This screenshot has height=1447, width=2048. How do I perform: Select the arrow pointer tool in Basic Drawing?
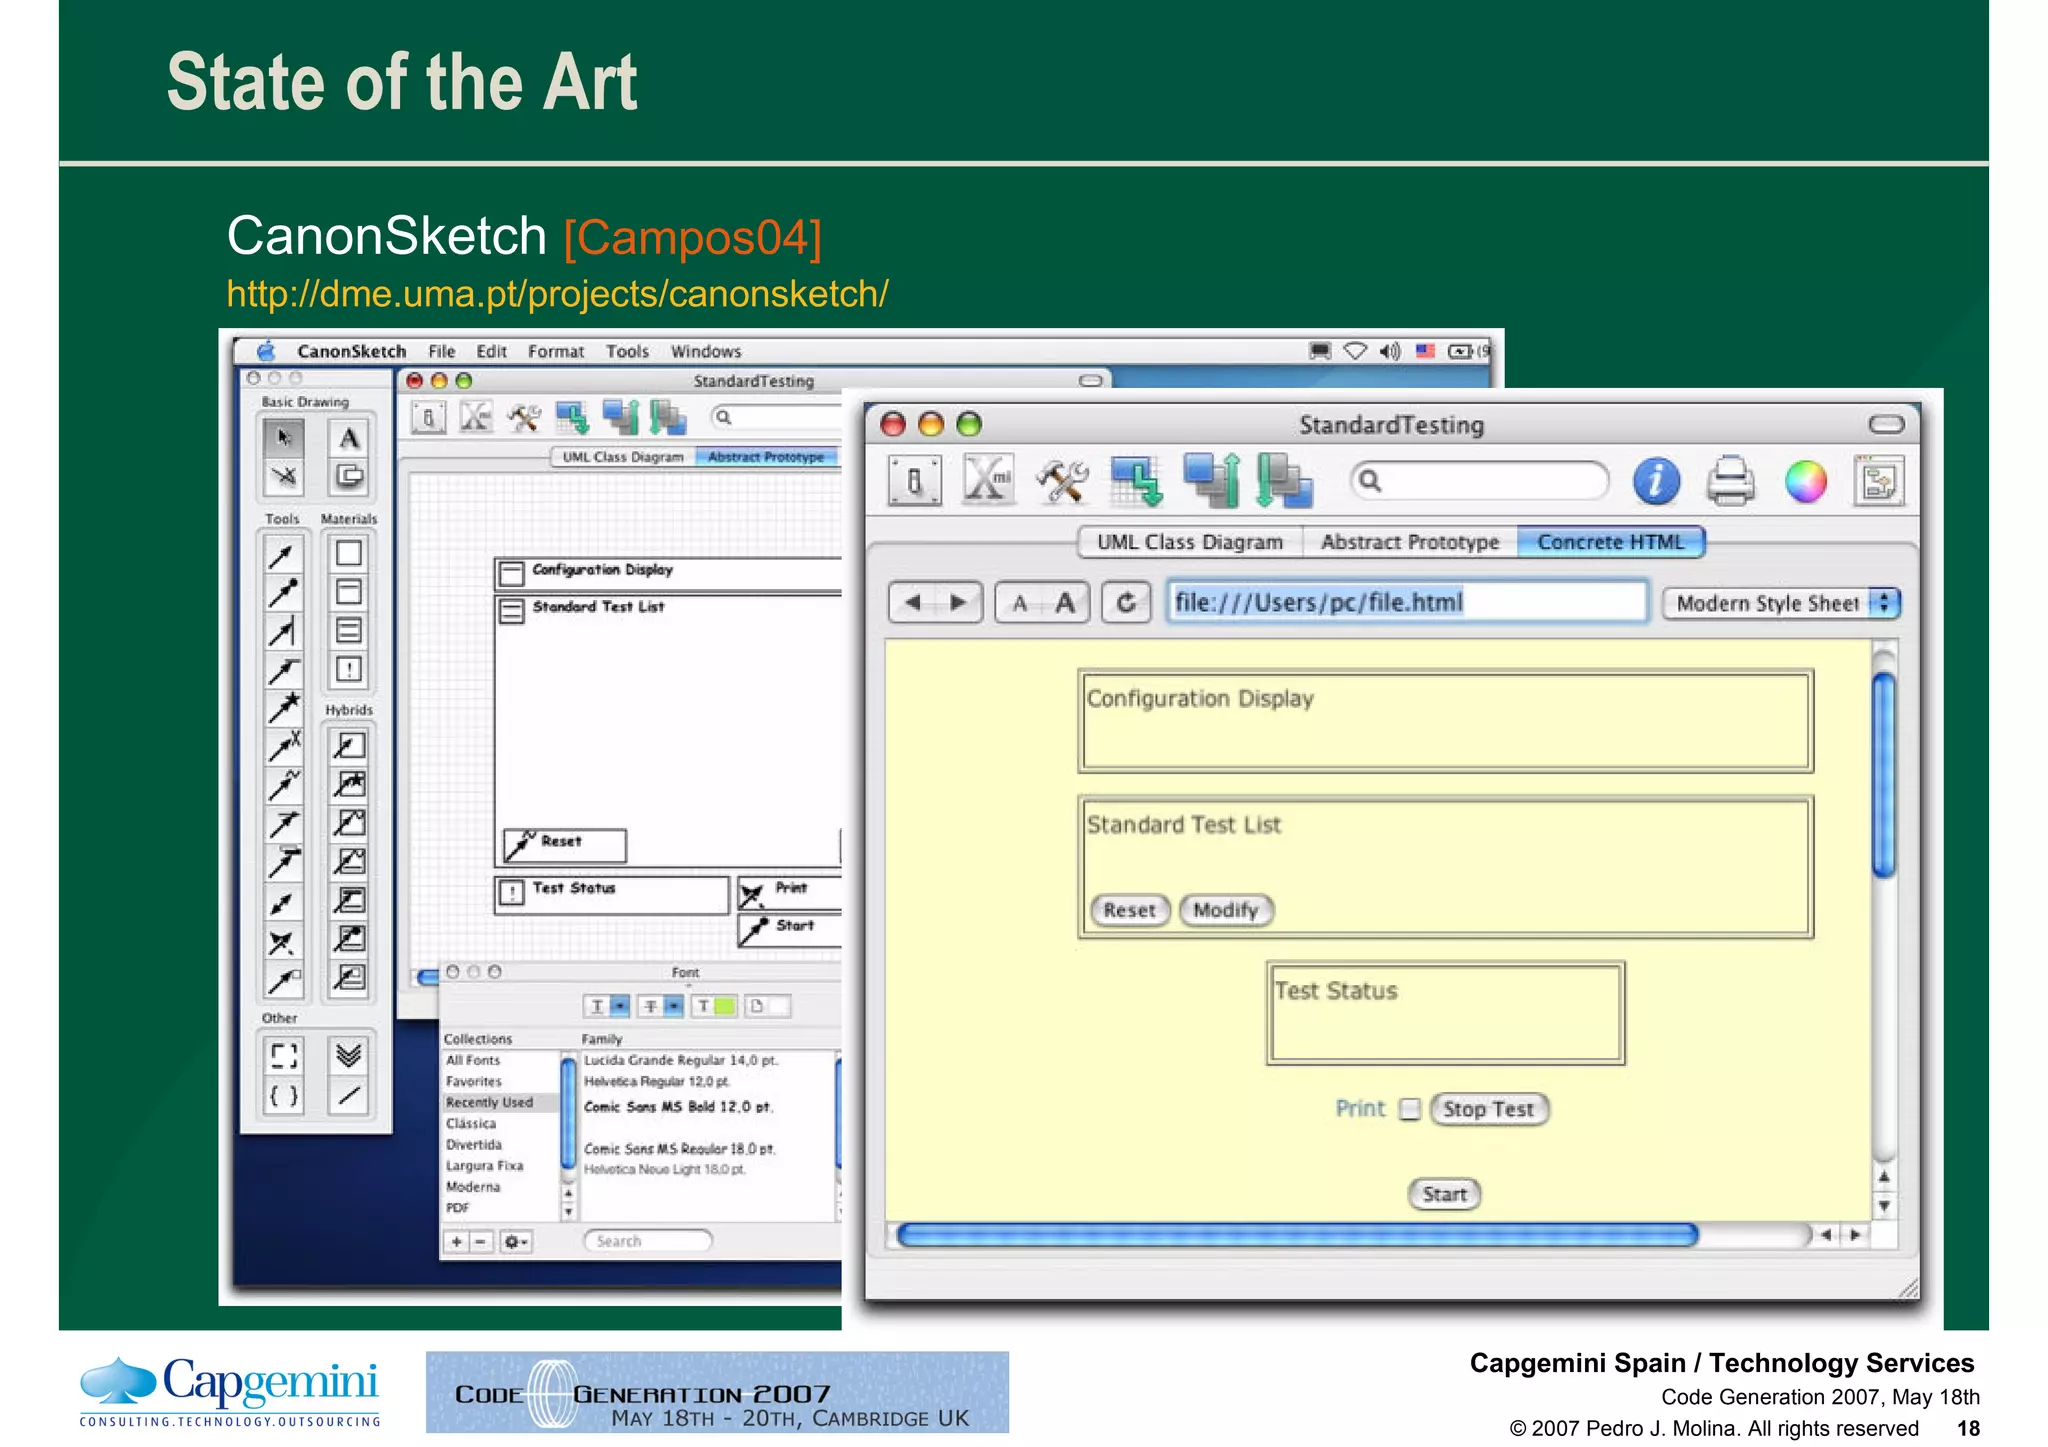point(284,438)
